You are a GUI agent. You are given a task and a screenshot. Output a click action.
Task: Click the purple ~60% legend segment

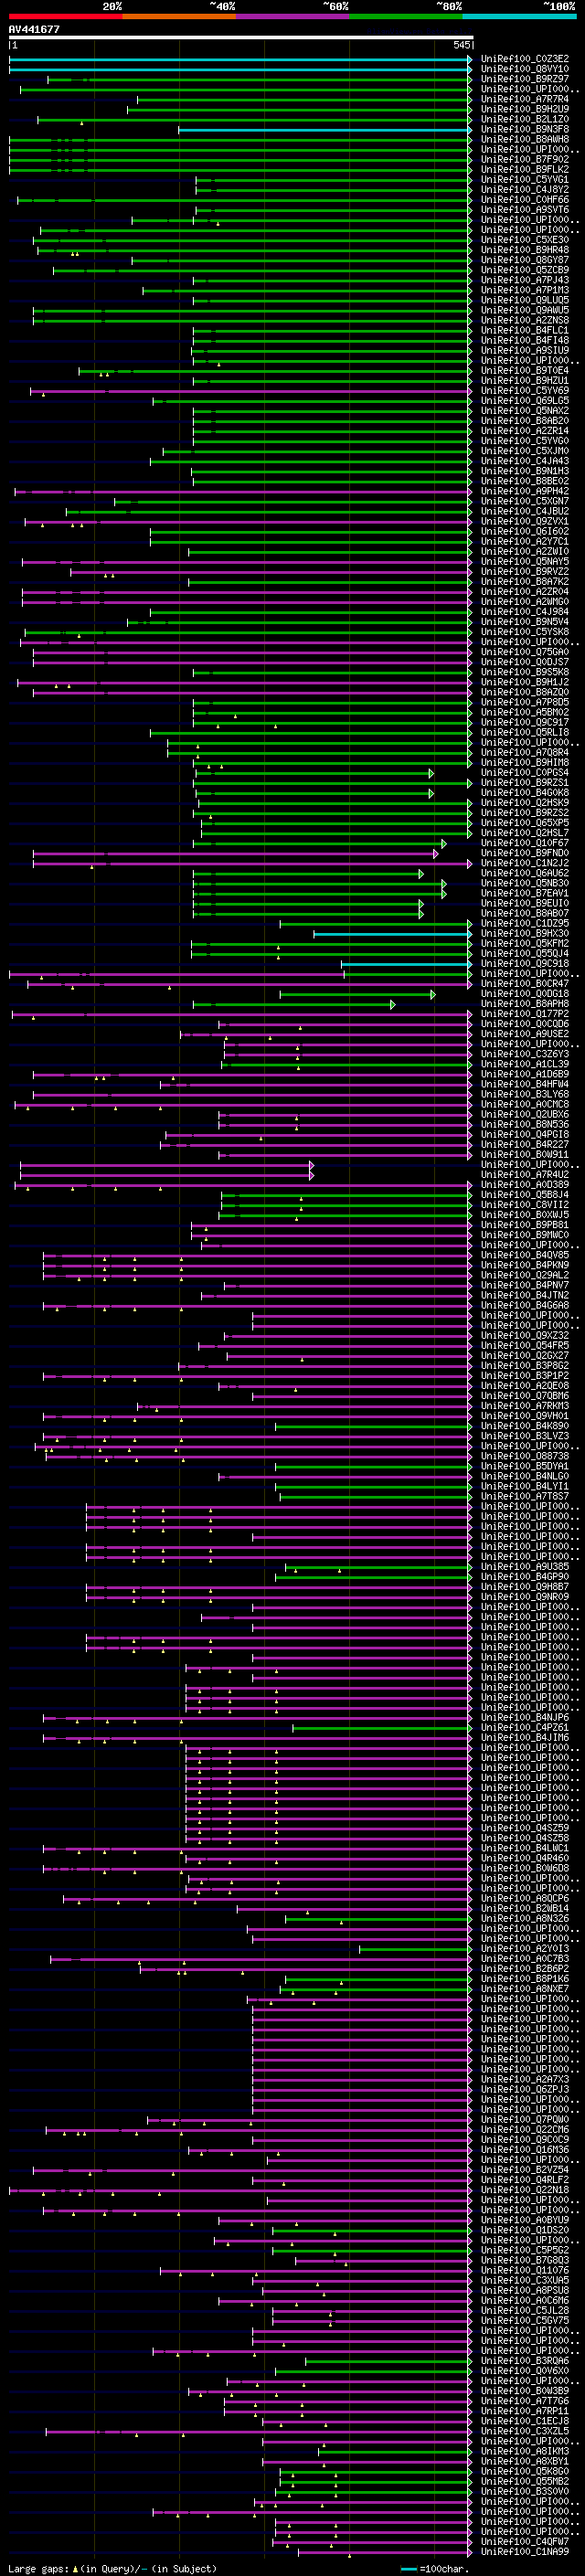click(293, 16)
